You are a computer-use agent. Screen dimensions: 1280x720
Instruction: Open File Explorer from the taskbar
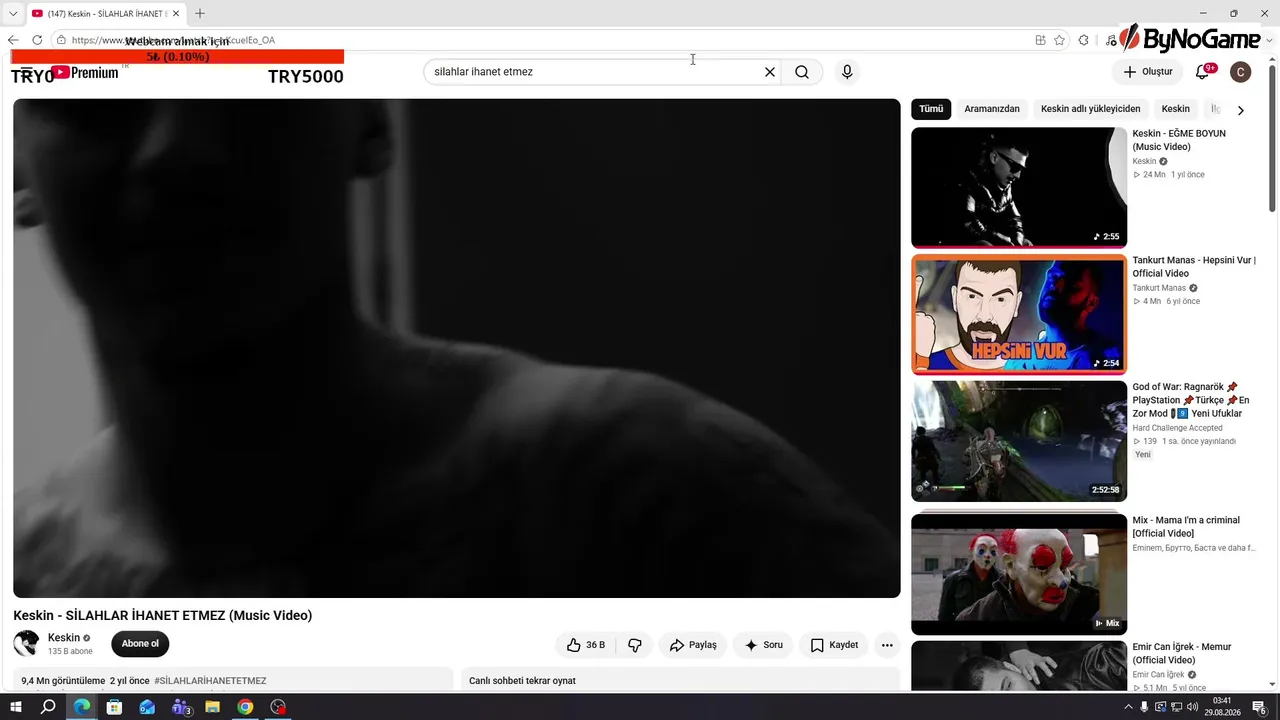coord(212,707)
